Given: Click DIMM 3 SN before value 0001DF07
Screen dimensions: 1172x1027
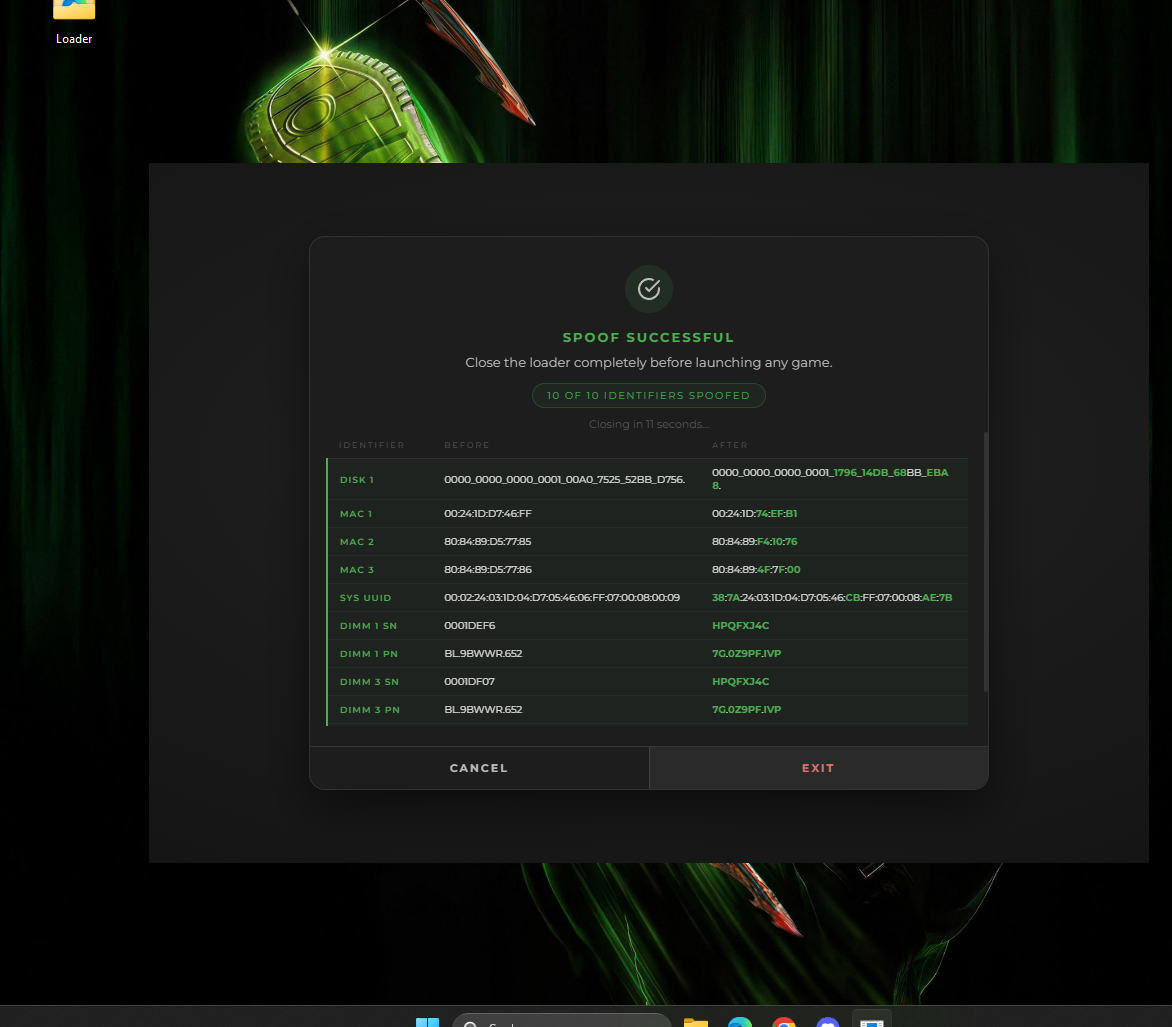Looking at the screenshot, I should click(x=469, y=682).
